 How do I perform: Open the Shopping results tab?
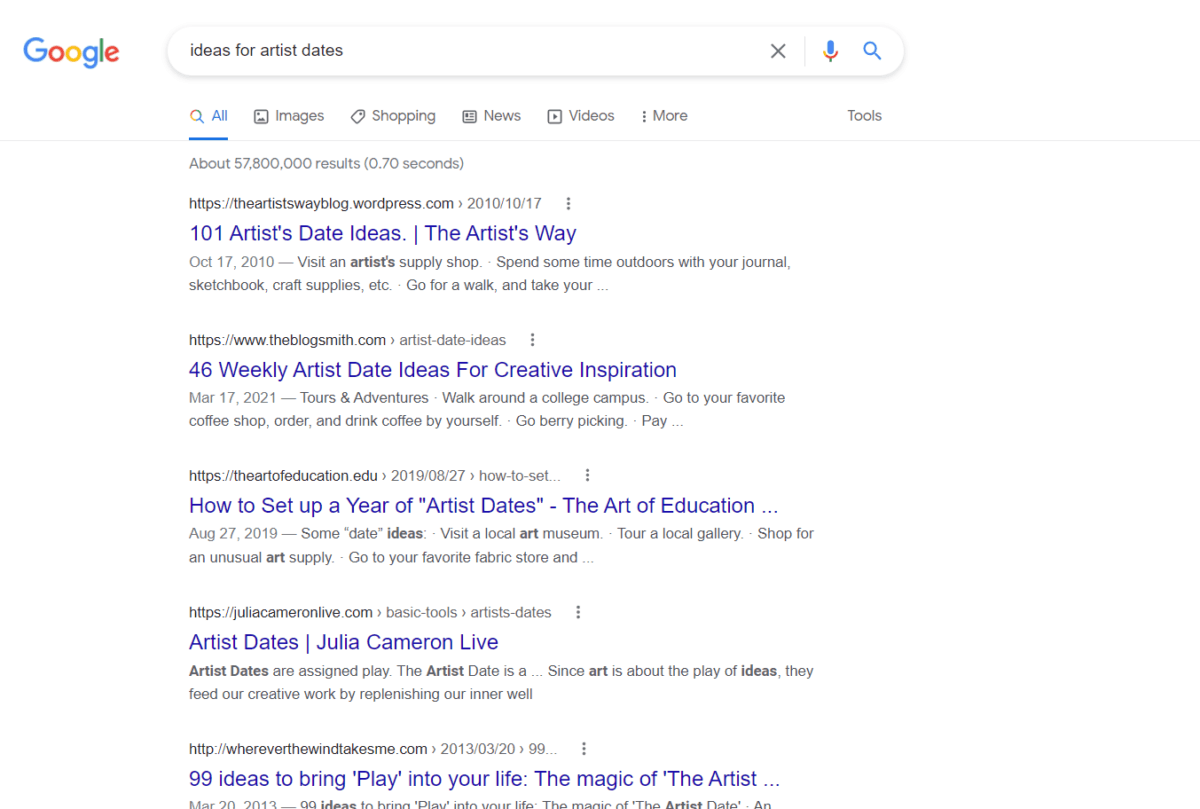tap(393, 115)
